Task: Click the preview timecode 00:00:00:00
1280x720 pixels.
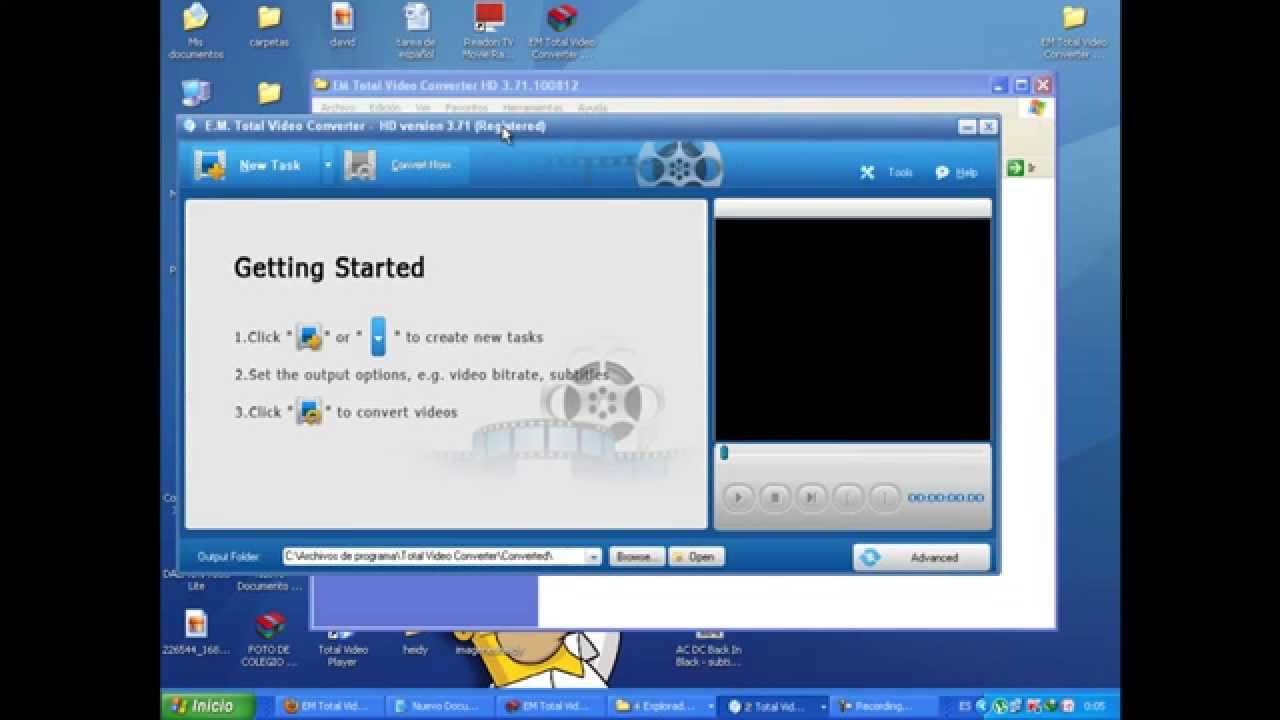Action: coord(946,497)
